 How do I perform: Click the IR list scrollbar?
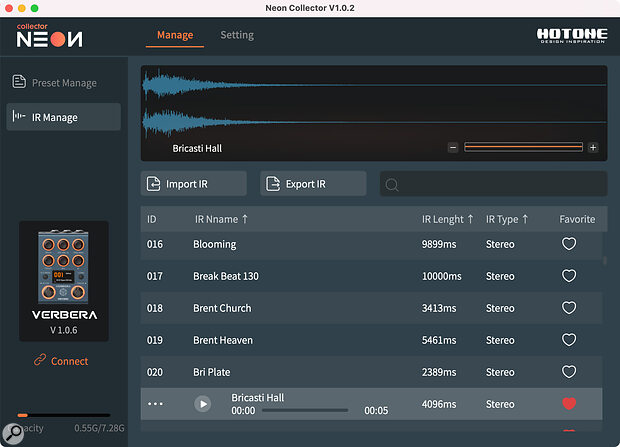pyautogui.click(x=605, y=260)
